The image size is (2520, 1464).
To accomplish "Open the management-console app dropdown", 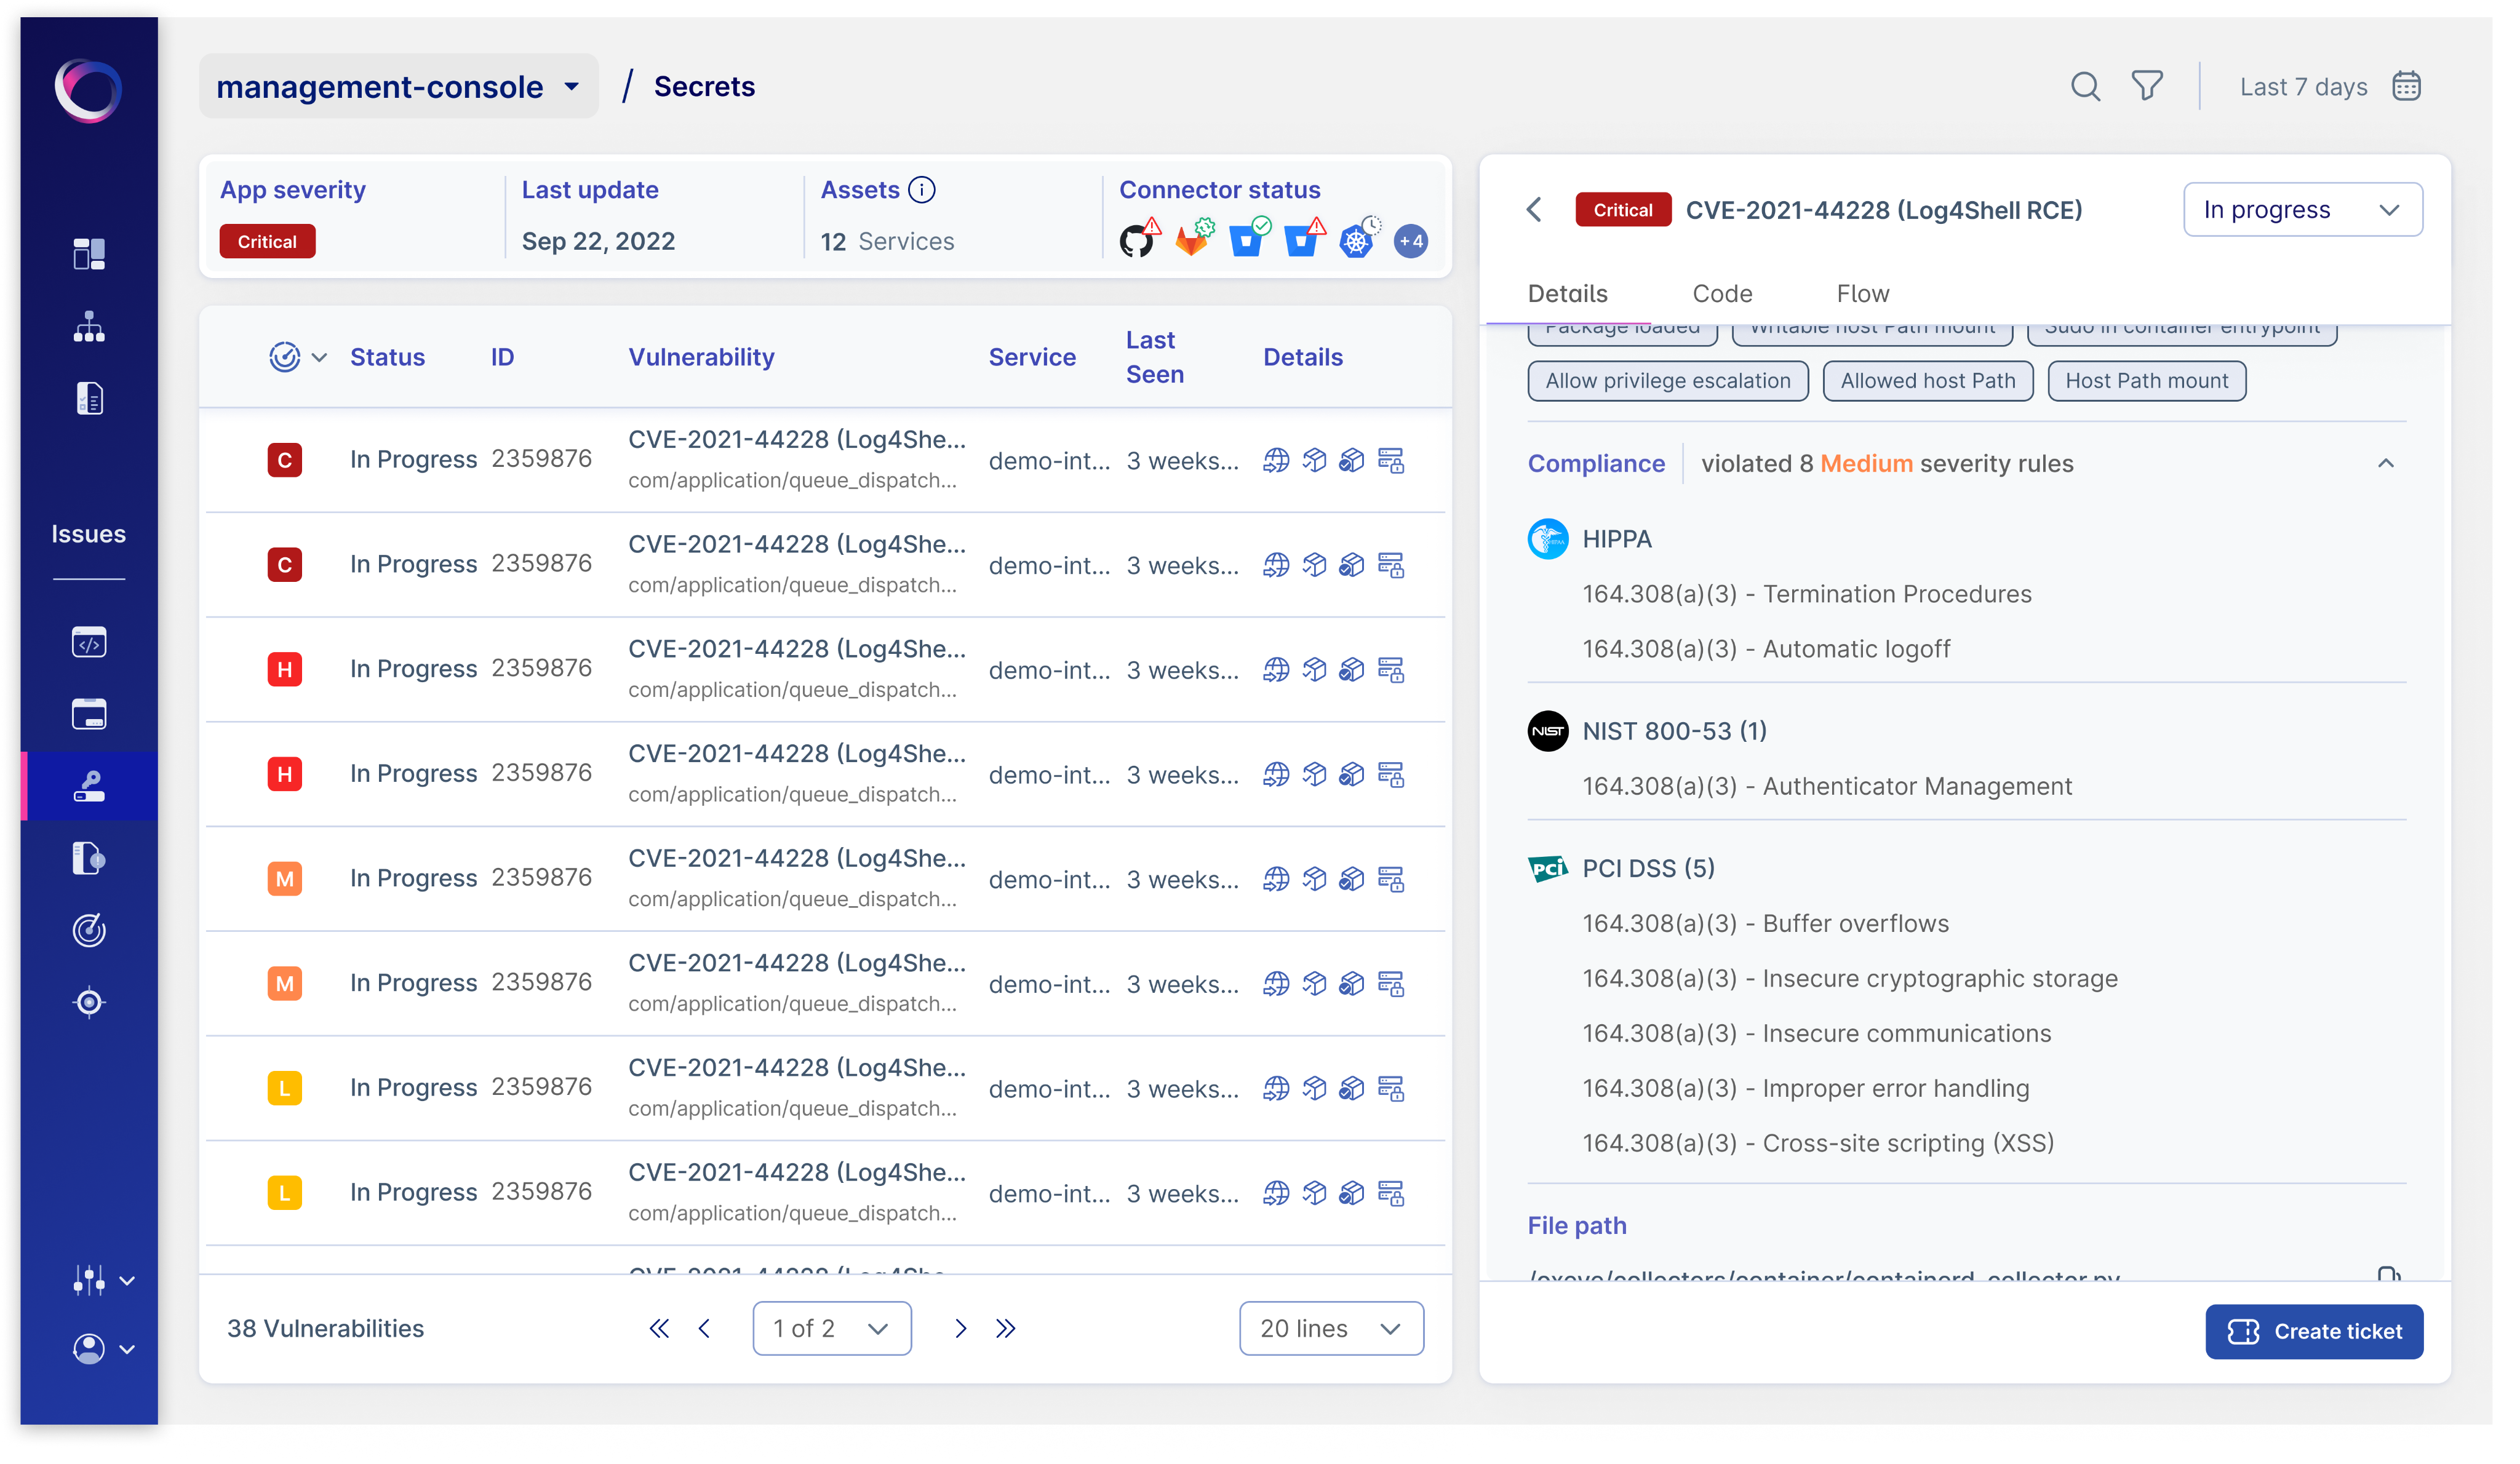I will point(398,87).
